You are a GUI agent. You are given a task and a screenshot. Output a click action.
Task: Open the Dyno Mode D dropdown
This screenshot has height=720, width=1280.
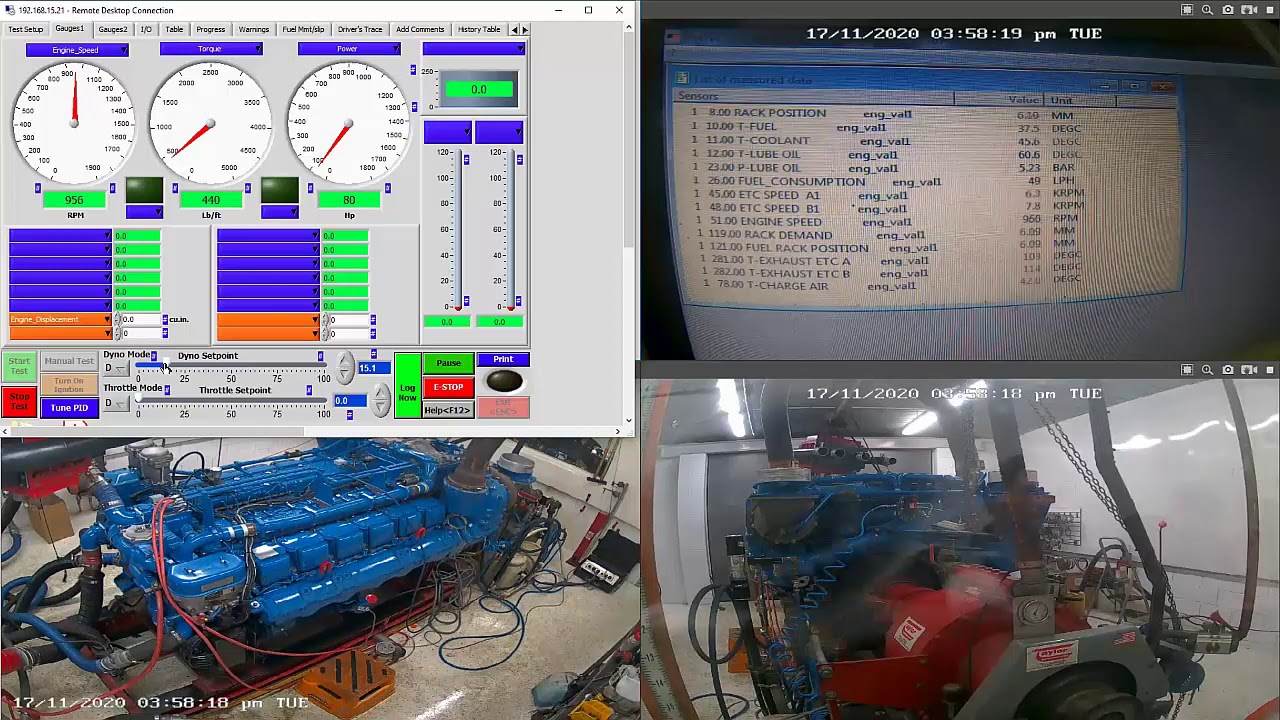(117, 368)
